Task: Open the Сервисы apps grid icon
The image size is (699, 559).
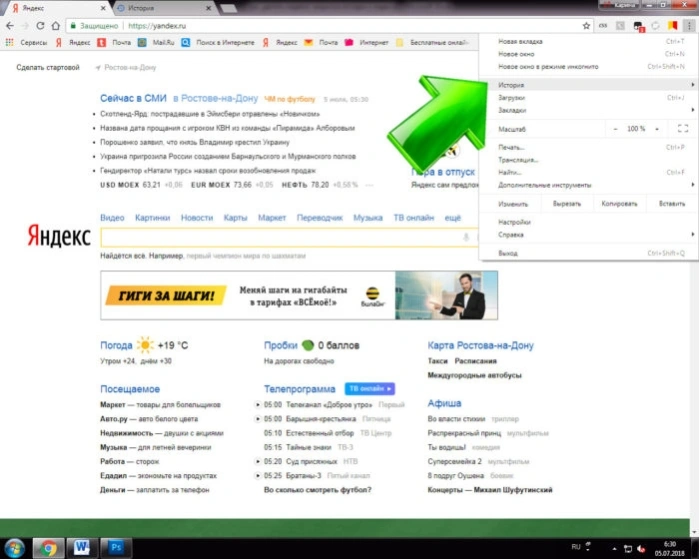Action: coord(9,42)
